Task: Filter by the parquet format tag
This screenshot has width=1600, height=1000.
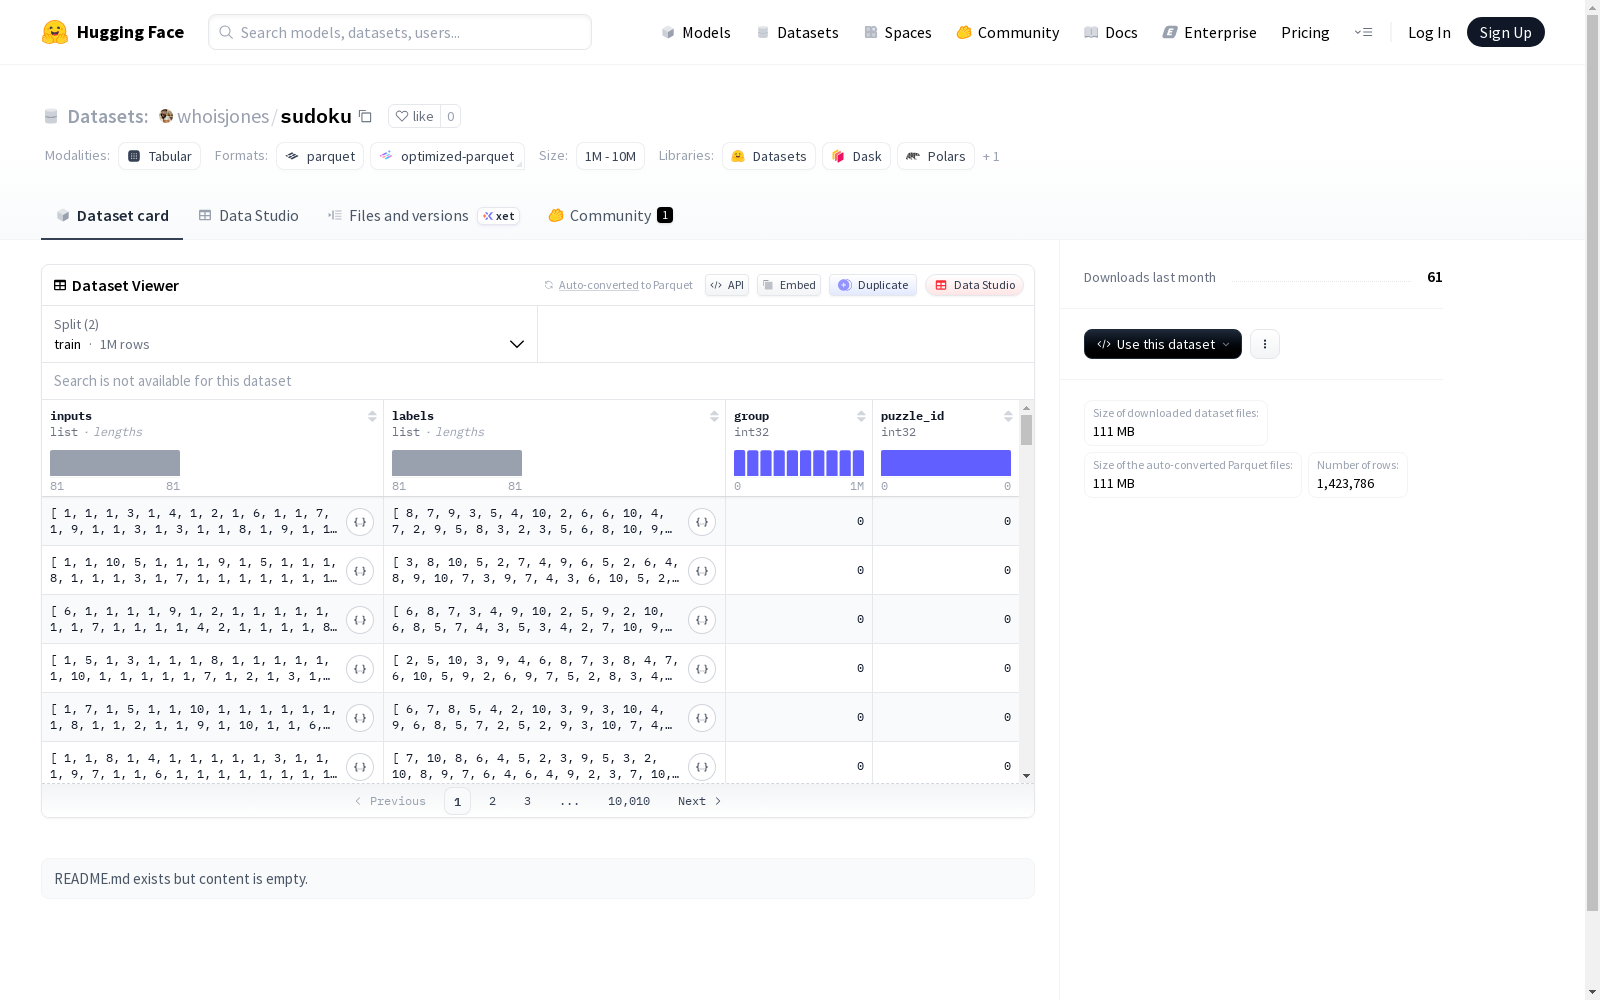Action: click(320, 156)
